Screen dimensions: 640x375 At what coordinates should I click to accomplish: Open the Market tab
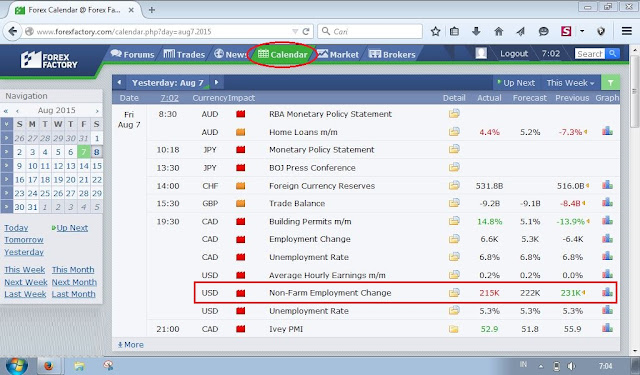pyautogui.click(x=338, y=54)
